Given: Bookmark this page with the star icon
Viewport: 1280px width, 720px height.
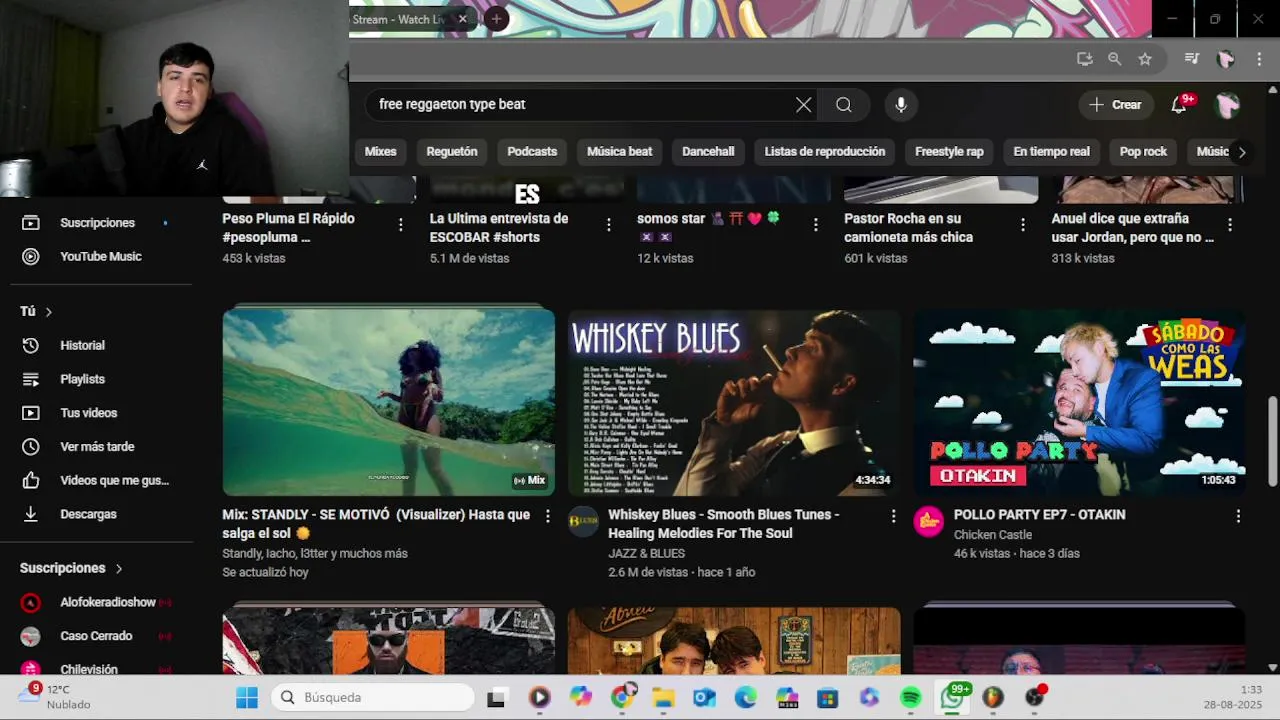Looking at the screenshot, I should point(1145,59).
